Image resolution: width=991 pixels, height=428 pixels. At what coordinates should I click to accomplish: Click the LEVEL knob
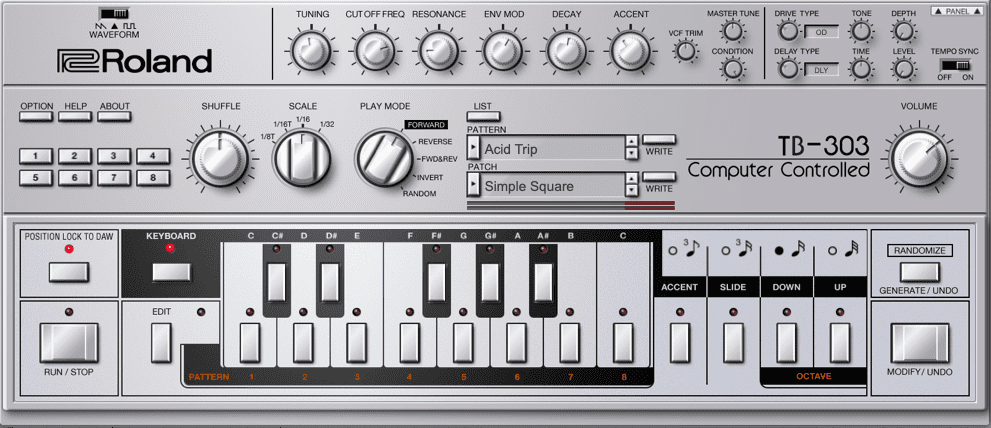pyautogui.click(x=904, y=68)
